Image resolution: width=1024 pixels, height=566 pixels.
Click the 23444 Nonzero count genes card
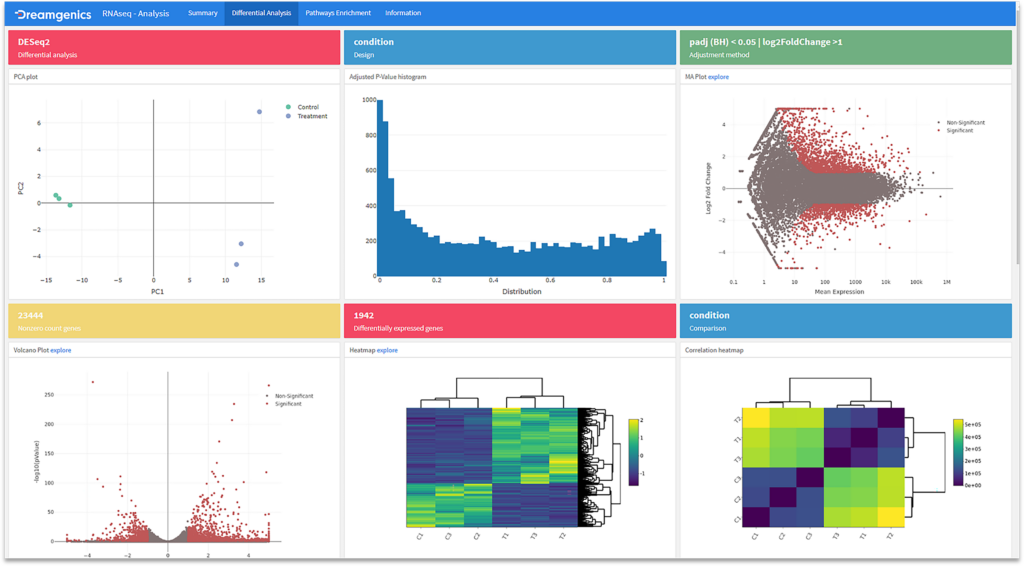(x=174, y=321)
